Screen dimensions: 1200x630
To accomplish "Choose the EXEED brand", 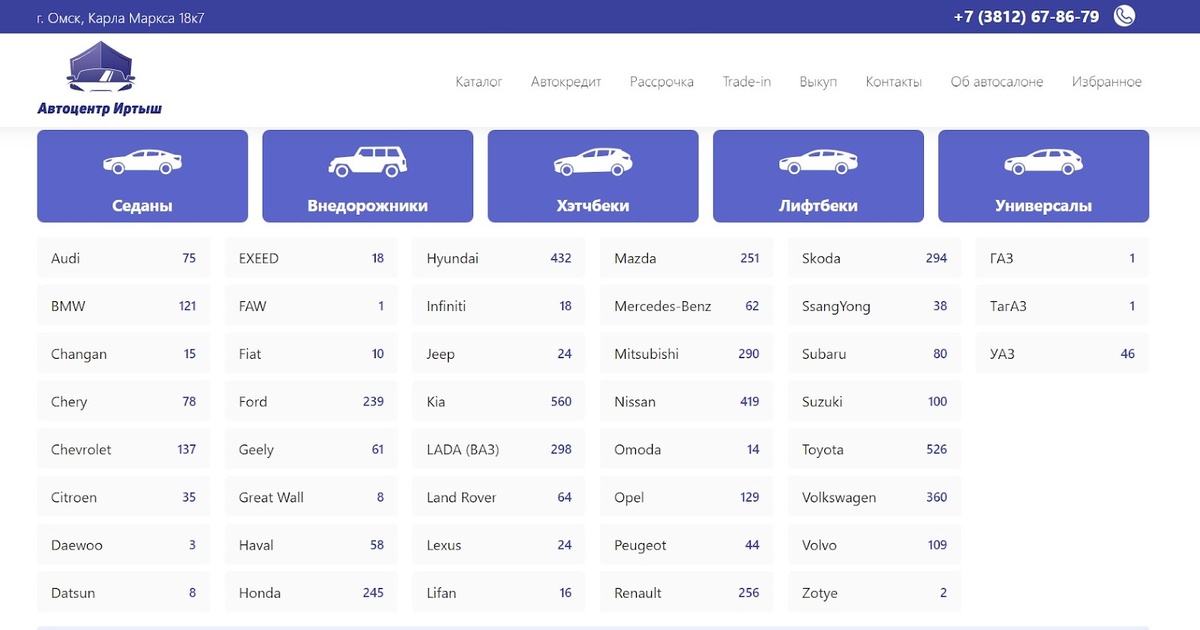I will [311, 258].
